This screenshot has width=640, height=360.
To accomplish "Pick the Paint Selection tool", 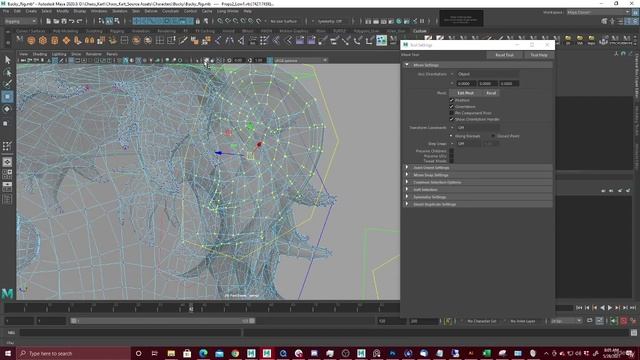I will pyautogui.click(x=7, y=84).
